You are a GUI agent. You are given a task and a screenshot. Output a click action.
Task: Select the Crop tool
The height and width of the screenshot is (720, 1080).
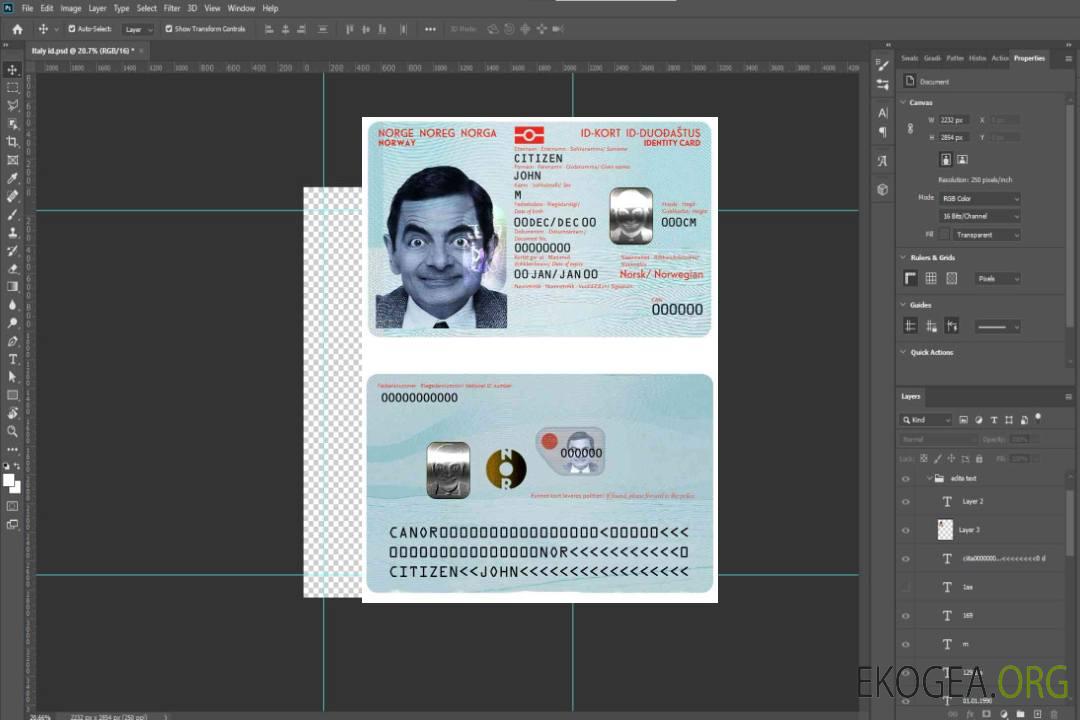click(13, 142)
